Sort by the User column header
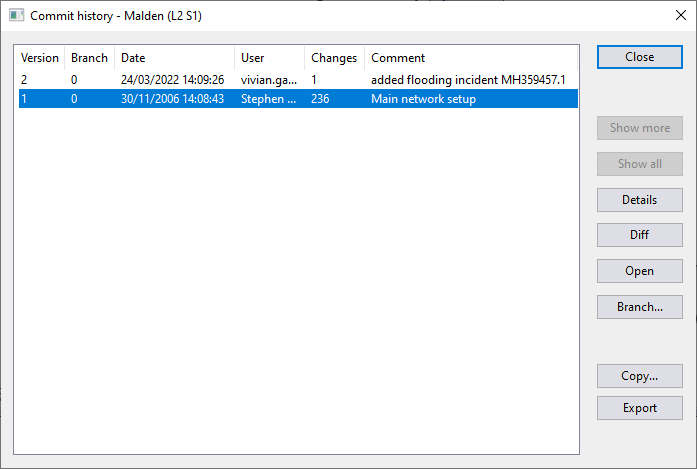The image size is (697, 469). pyautogui.click(x=269, y=58)
